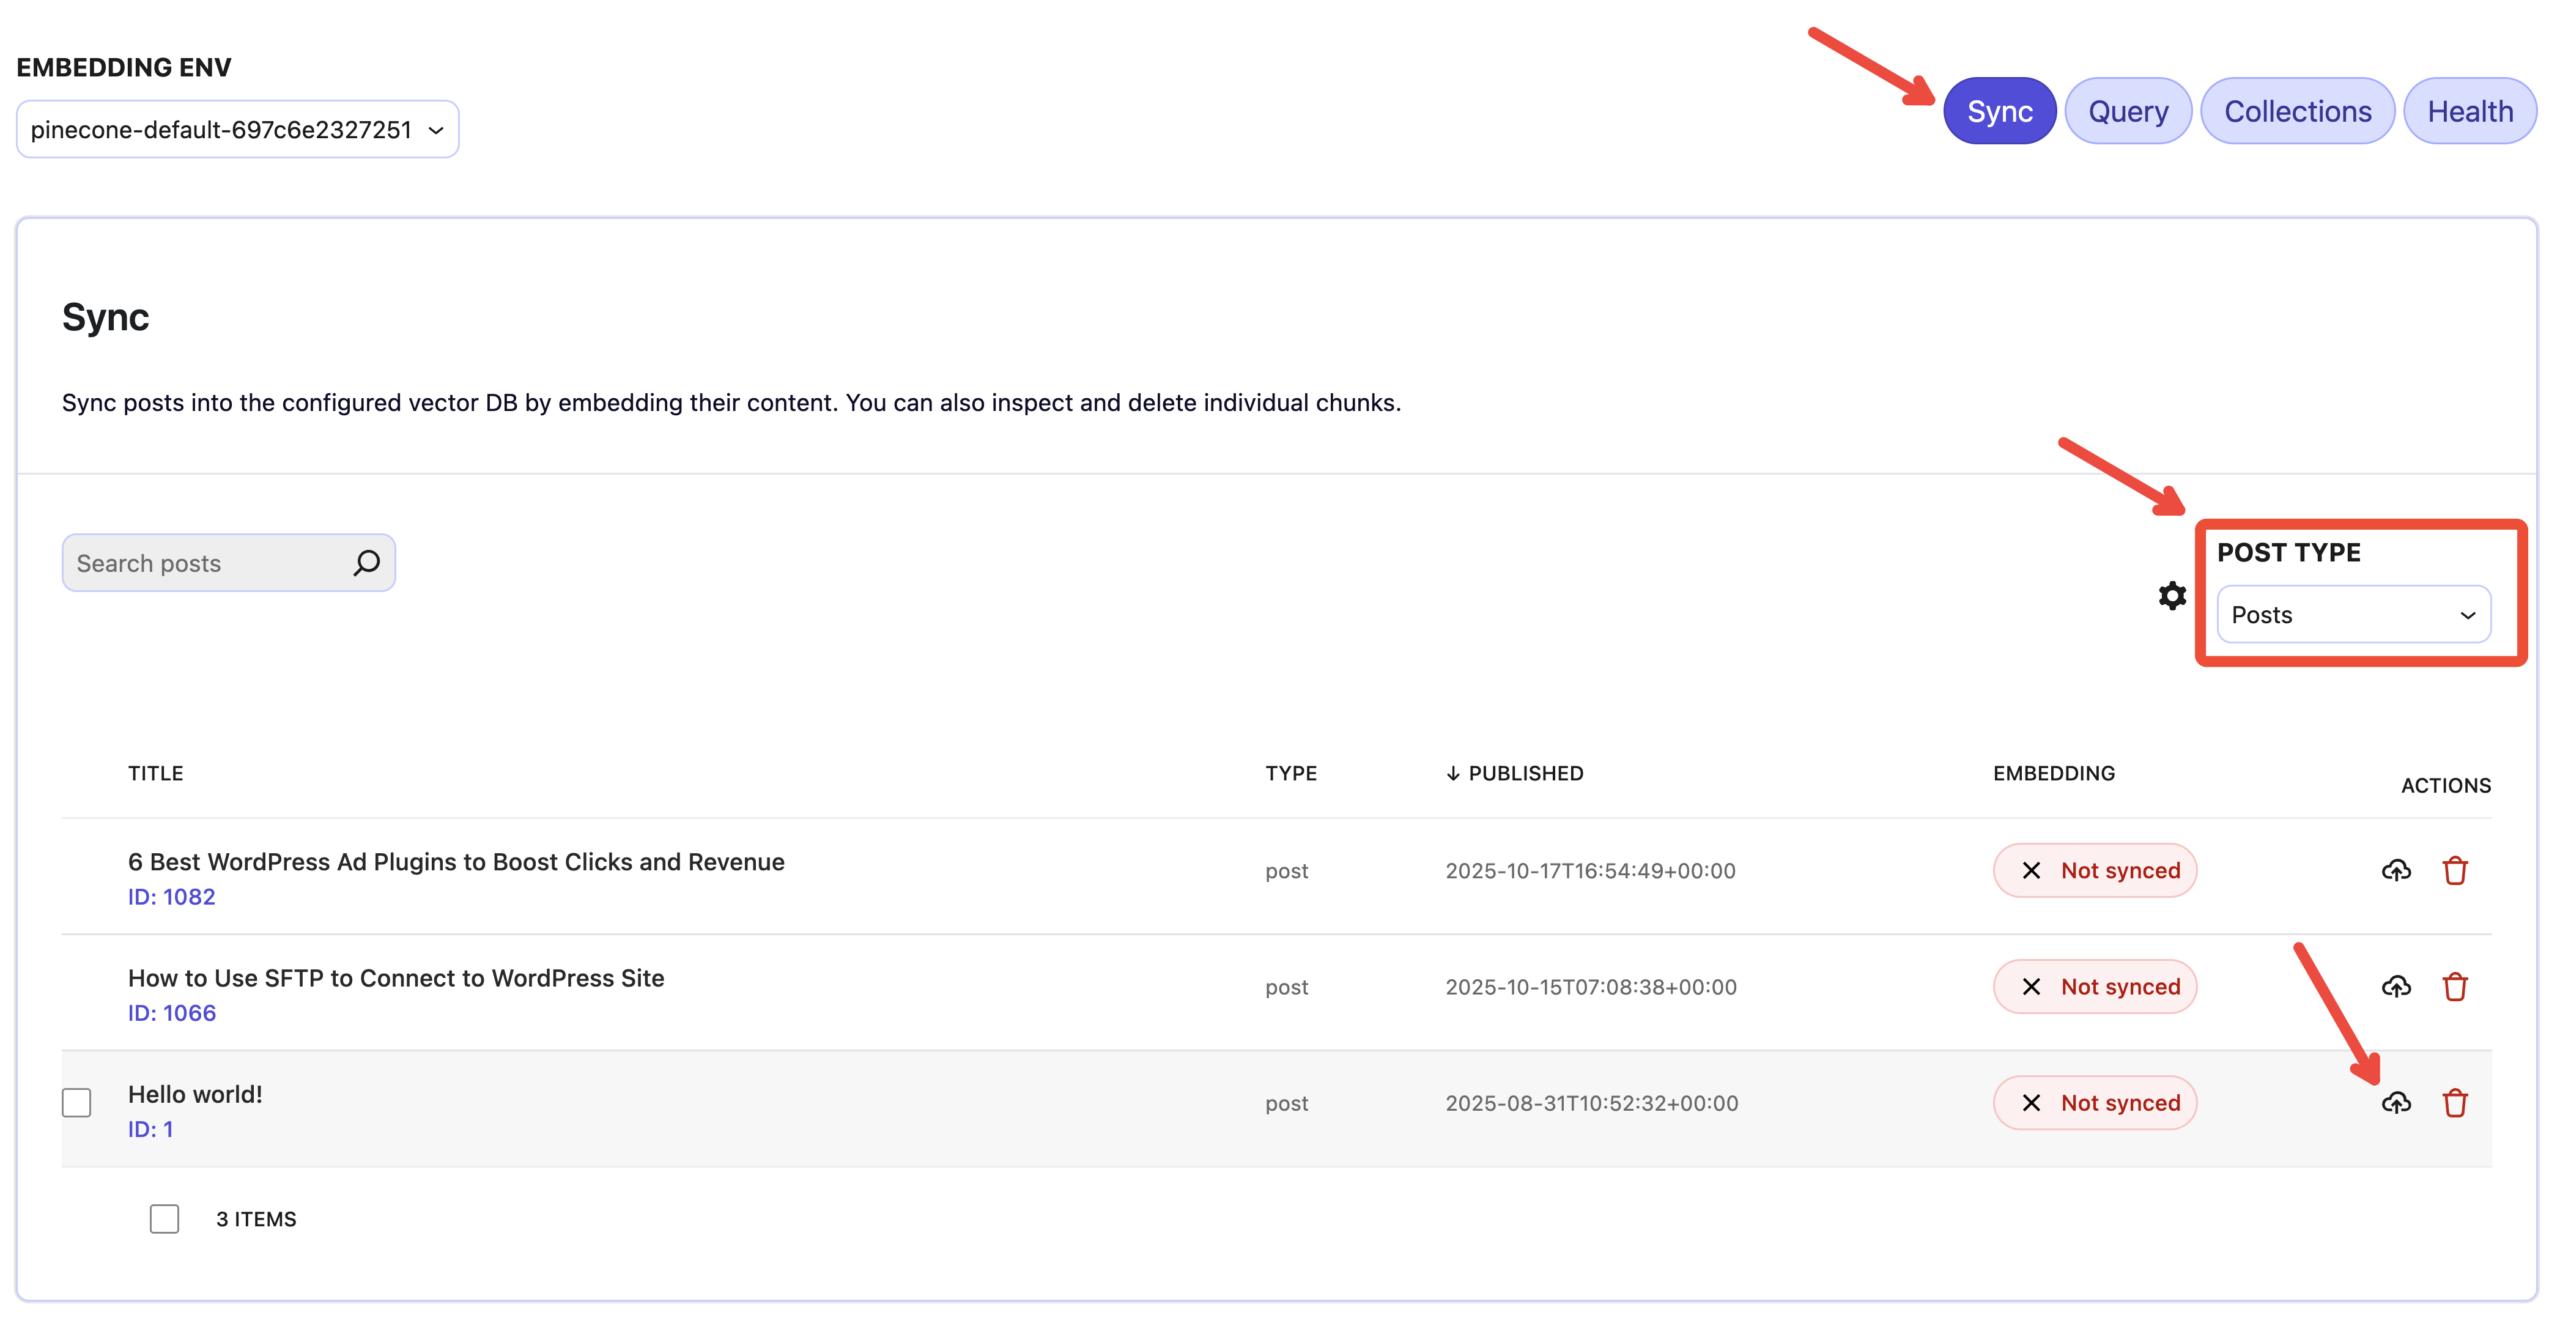This screenshot has height=1326, width=2560.
Task: Expand the Embedding Env pinecone dropdown
Action: (237, 130)
